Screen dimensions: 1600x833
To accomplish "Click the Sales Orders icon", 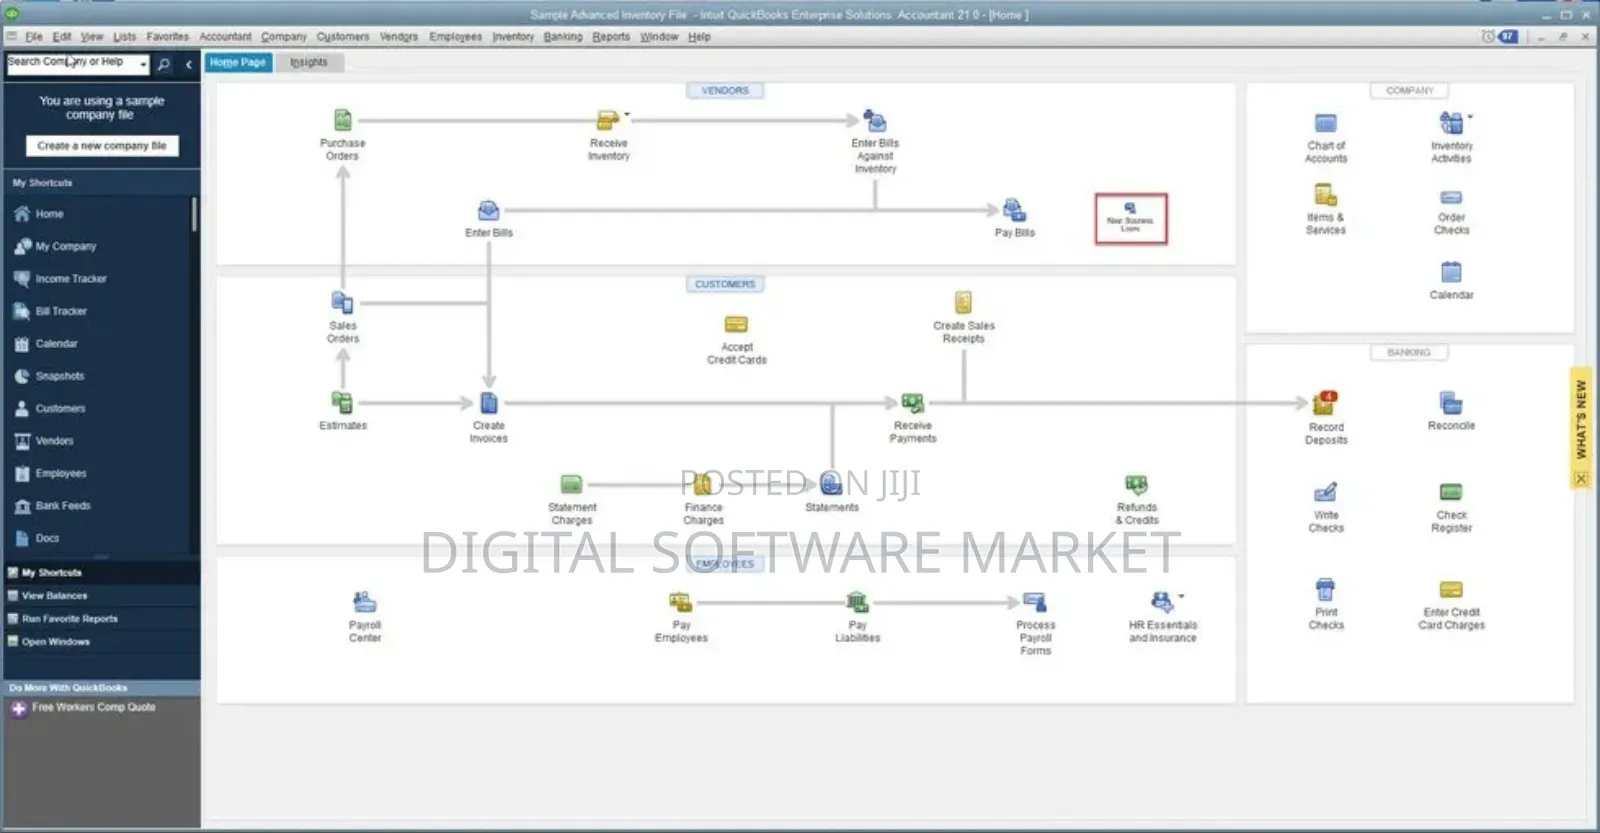I will pyautogui.click(x=342, y=302).
